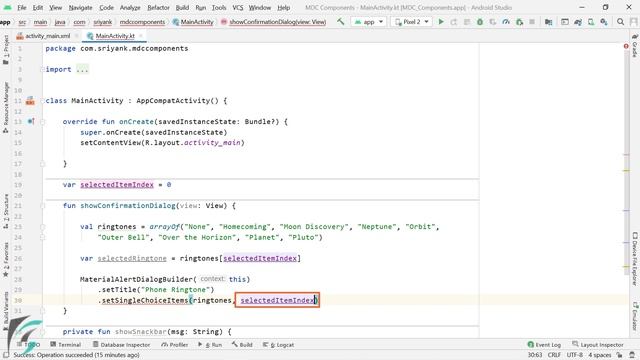This screenshot has height=360, width=640.
Task: Open the Profiler tool window
Action: 175,345
